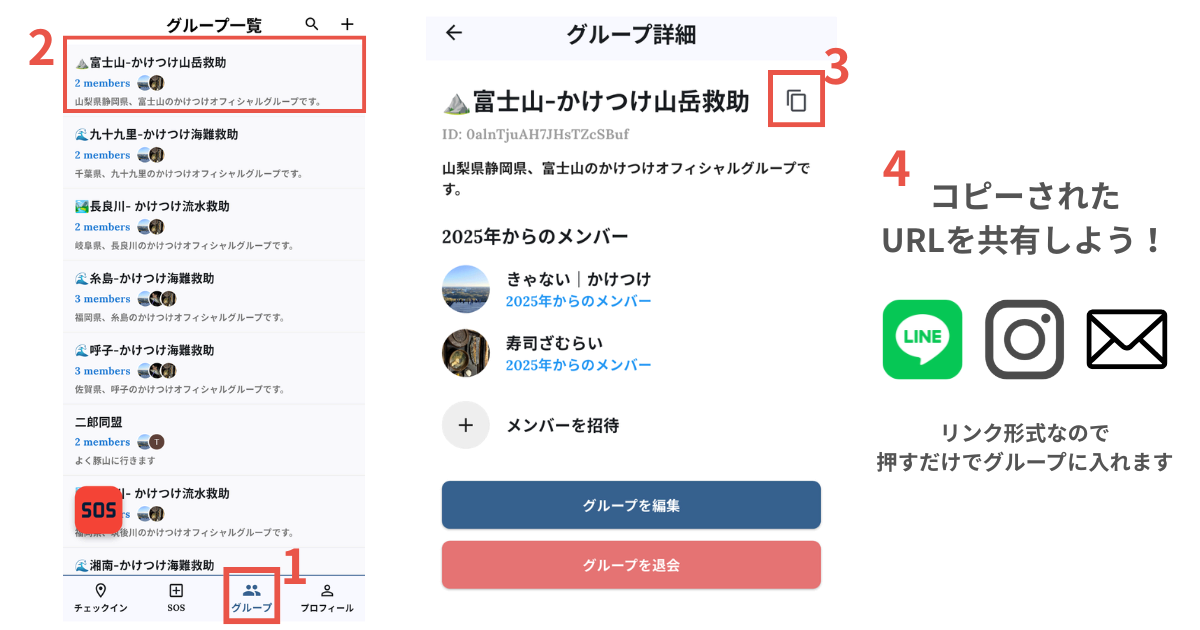Go back using the arrow in グループ詳細
The image size is (1200, 630).
pos(454,32)
